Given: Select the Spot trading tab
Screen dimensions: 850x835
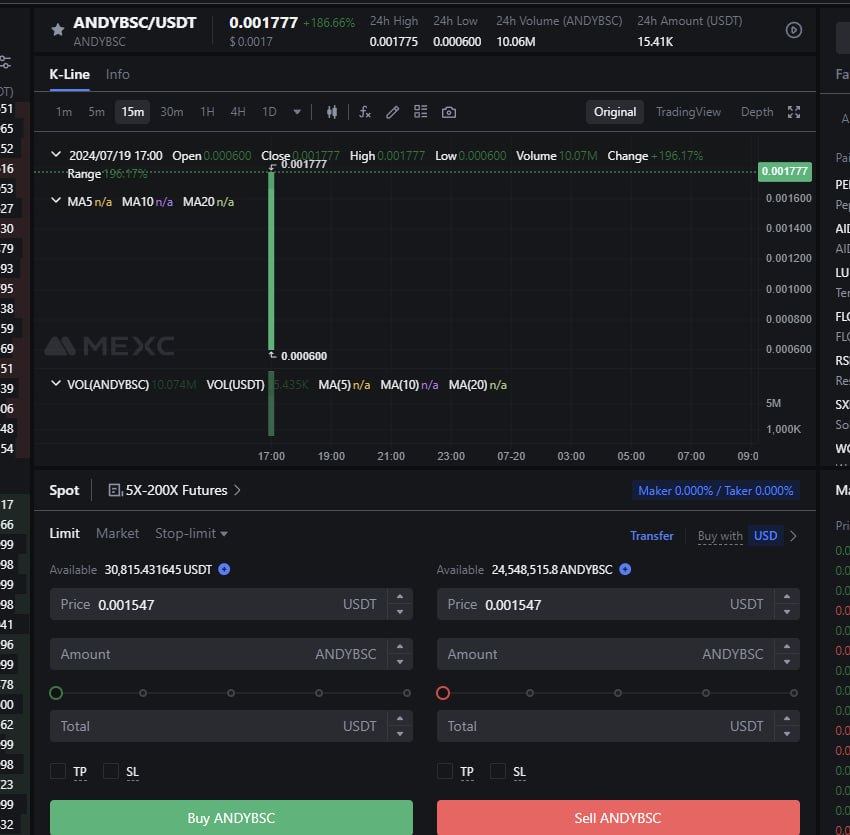Looking at the screenshot, I should tap(64, 490).
